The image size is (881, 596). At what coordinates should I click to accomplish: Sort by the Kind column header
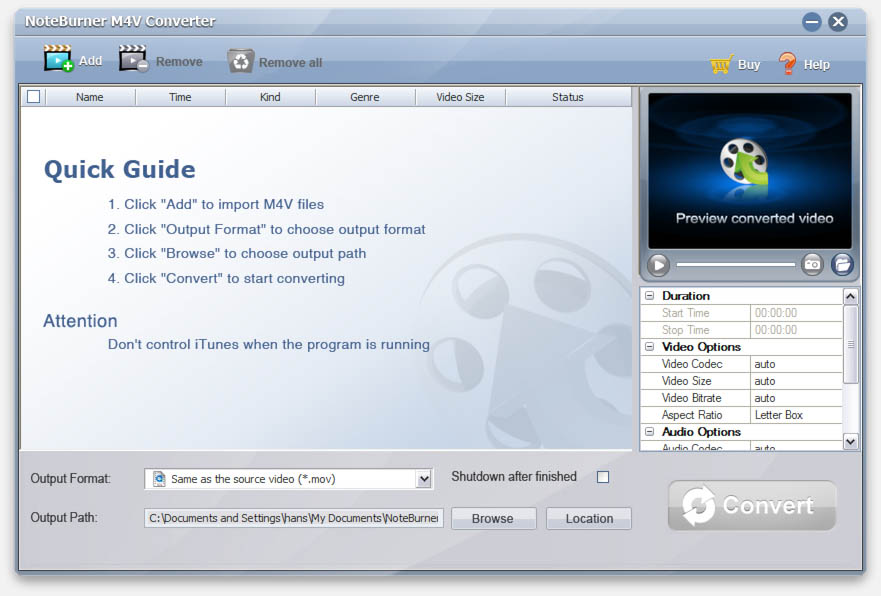pos(270,97)
